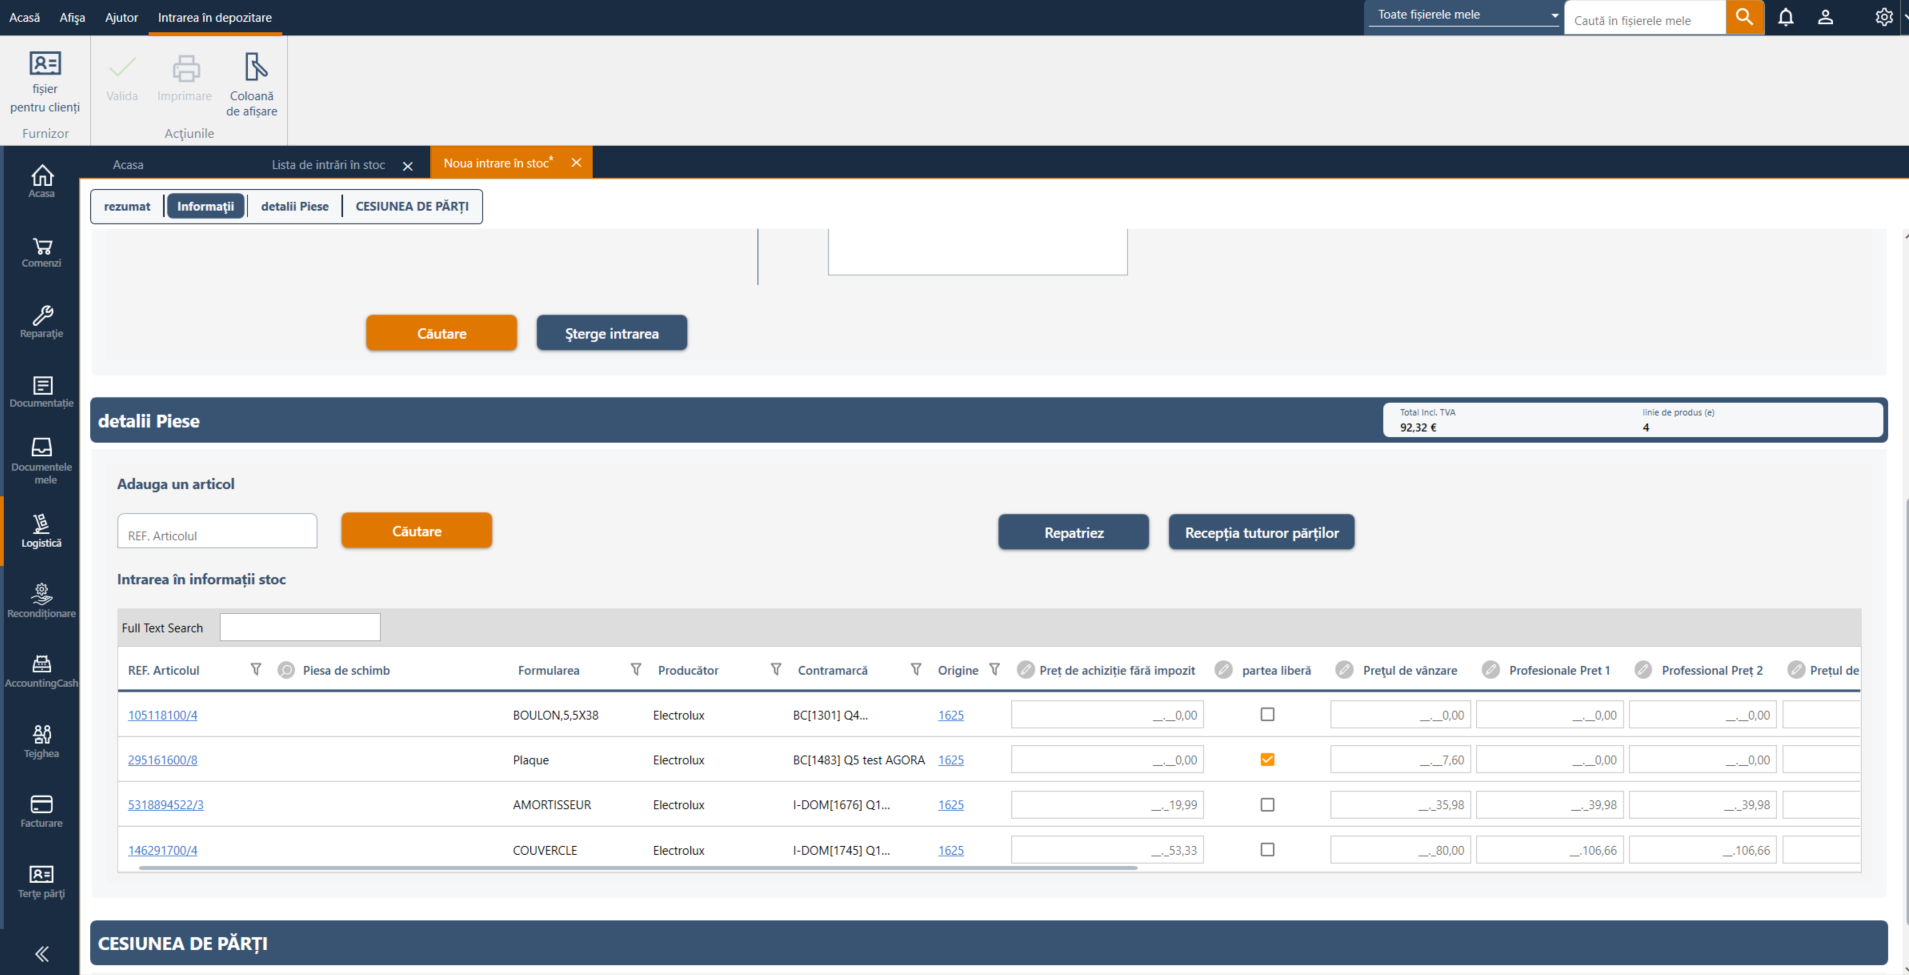Open Terțe părți in the sidebar
The image size is (1909, 975).
42,882
